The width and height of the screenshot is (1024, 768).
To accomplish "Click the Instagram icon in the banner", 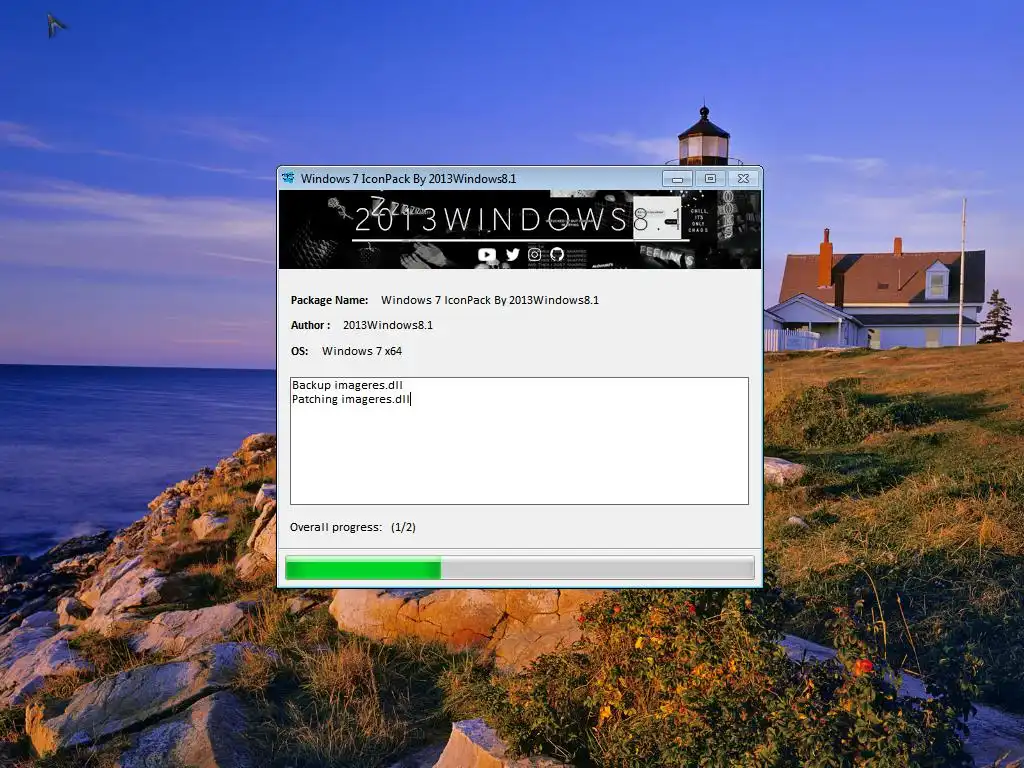I will (x=534, y=255).
